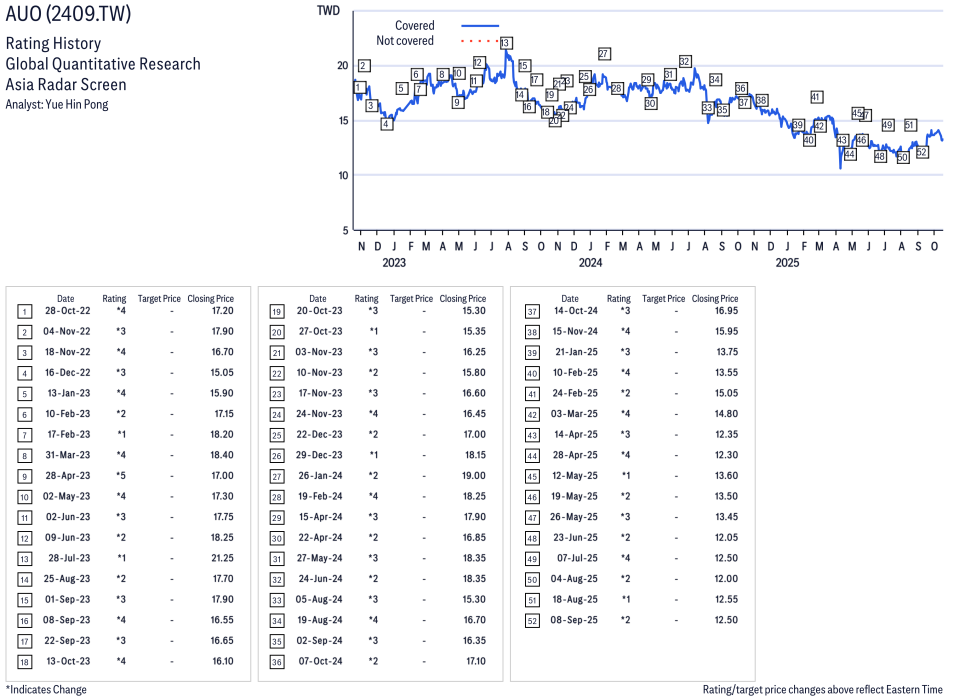Image resolution: width=954 pixels, height=696 pixels.
Task: Select chart marker 4 below the price line
Action: coord(387,124)
